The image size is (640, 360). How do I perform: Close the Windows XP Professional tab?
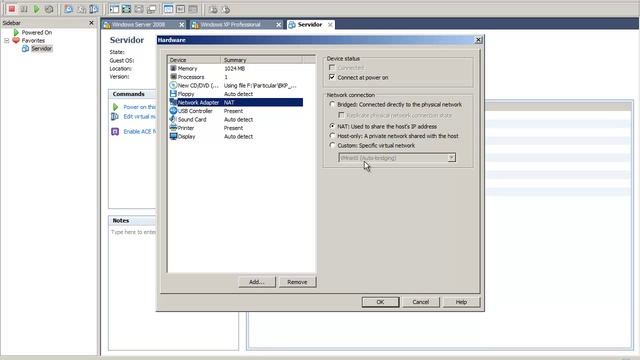(x=279, y=25)
